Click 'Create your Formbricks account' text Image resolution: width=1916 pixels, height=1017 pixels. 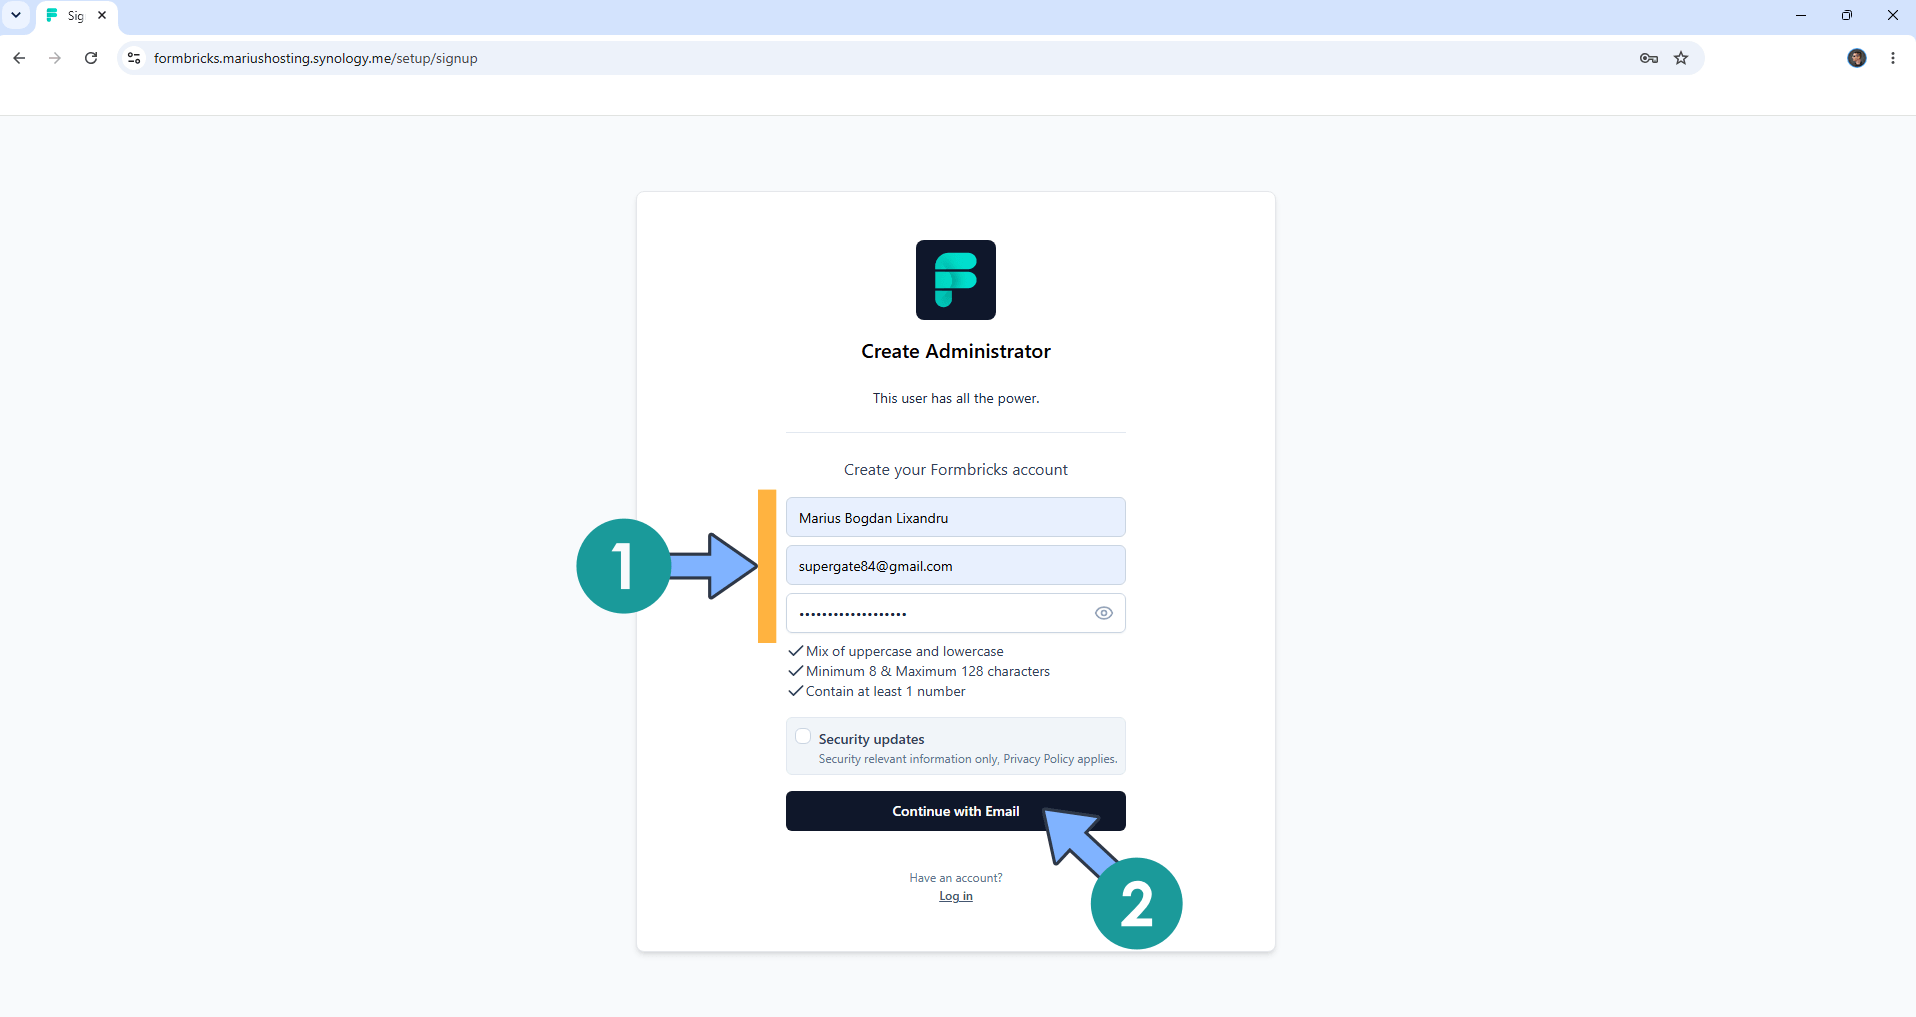click(x=956, y=470)
